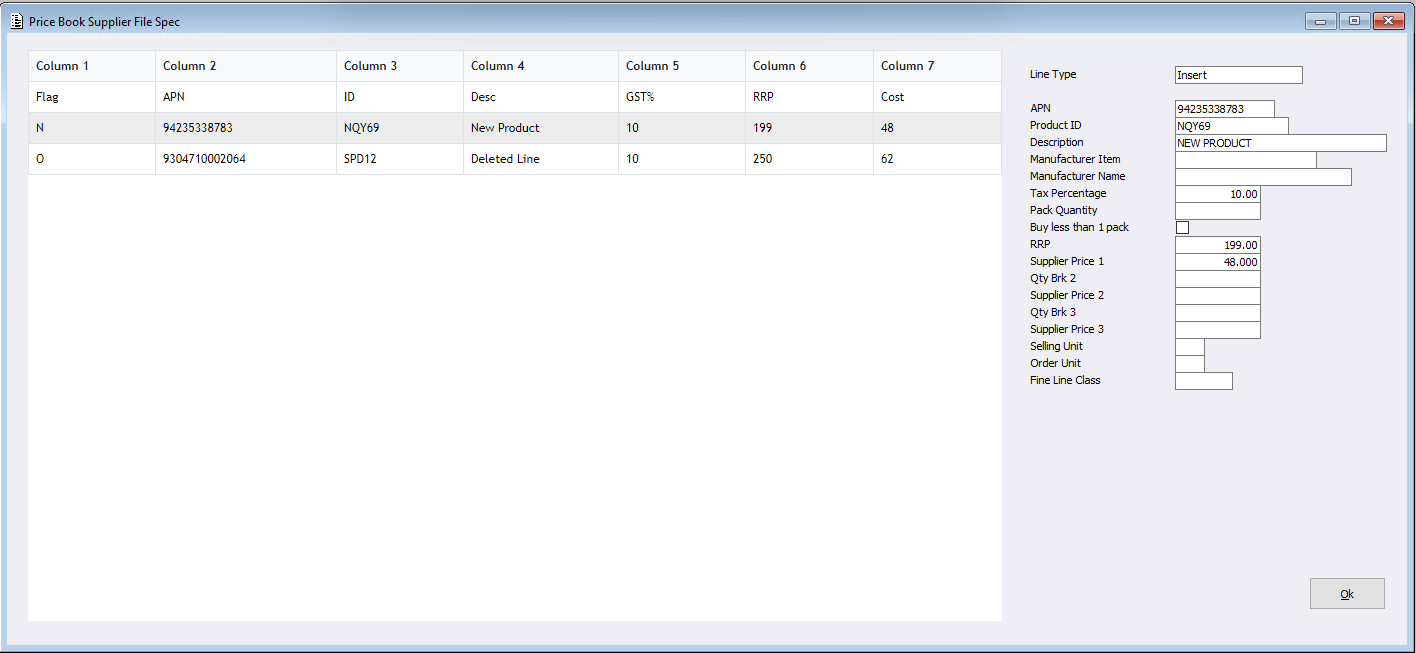Click the 9304710002064 cell
The height and width of the screenshot is (653, 1416).
point(246,159)
